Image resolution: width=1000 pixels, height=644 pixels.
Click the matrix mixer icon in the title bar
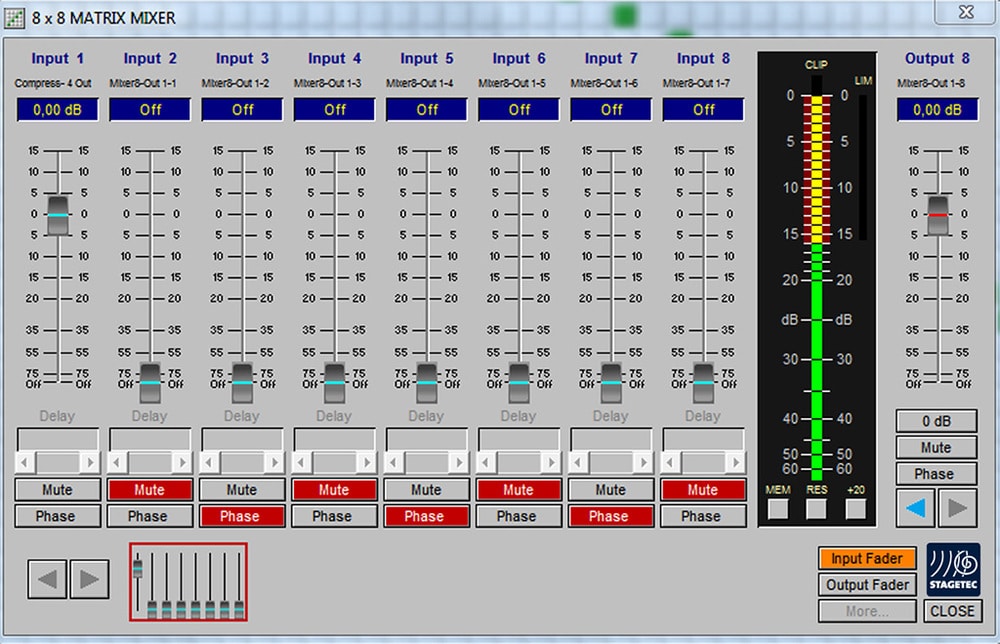15,17
